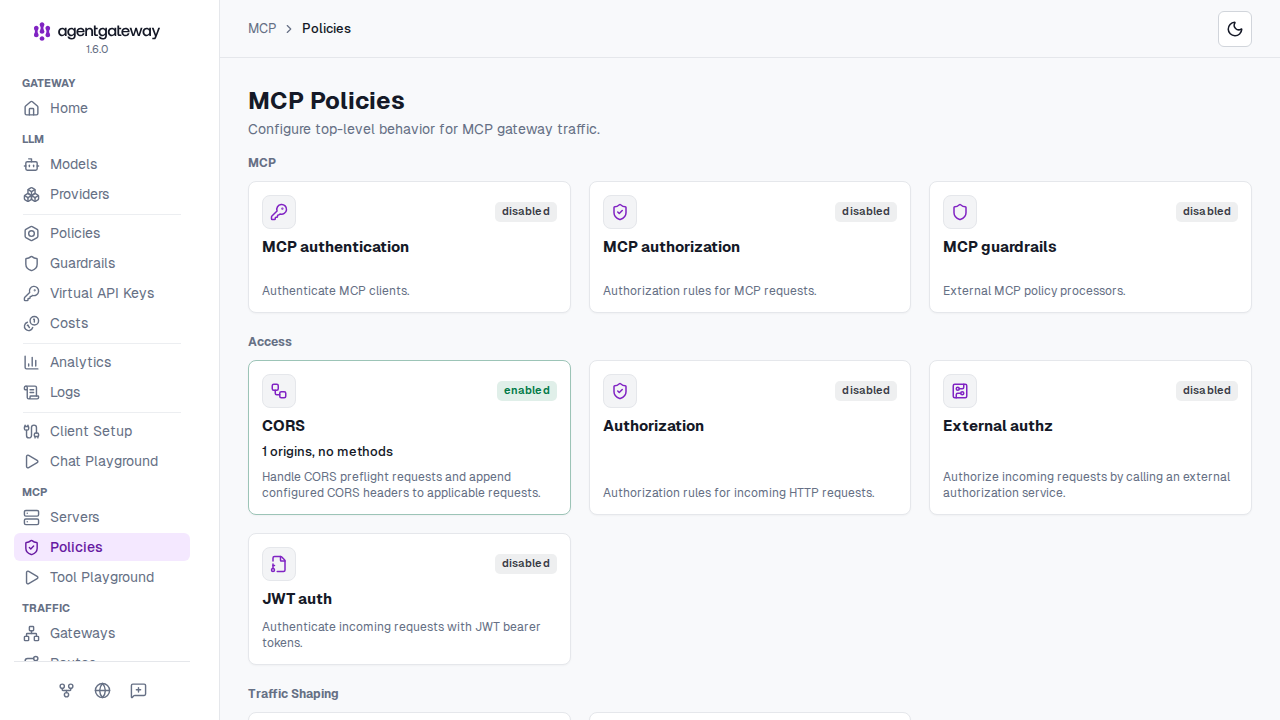Open the CORS policy card
Image resolution: width=1280 pixels, height=720 pixels.
[409, 438]
